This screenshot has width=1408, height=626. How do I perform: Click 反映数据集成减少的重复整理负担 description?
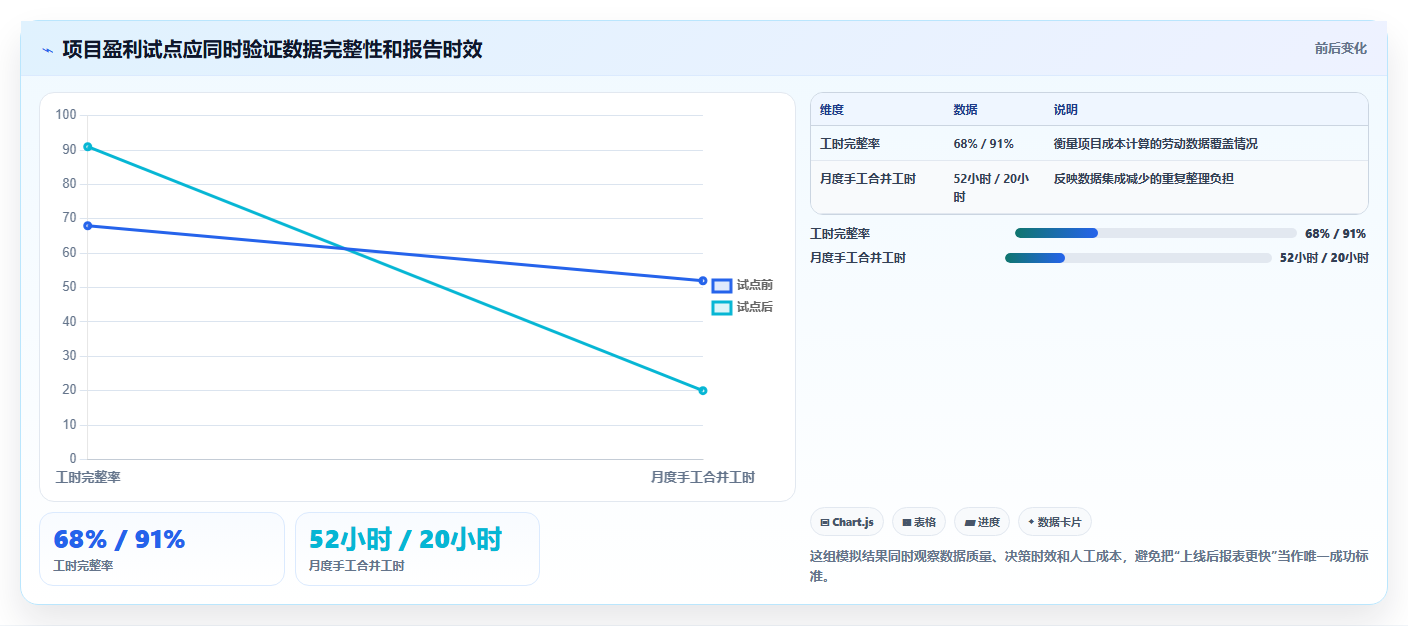[1144, 178]
